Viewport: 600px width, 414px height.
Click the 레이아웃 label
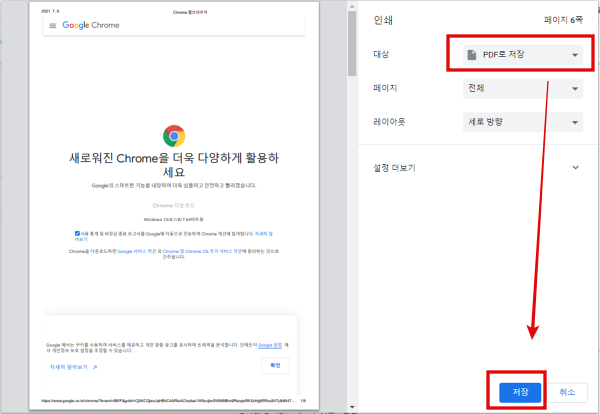pos(389,122)
